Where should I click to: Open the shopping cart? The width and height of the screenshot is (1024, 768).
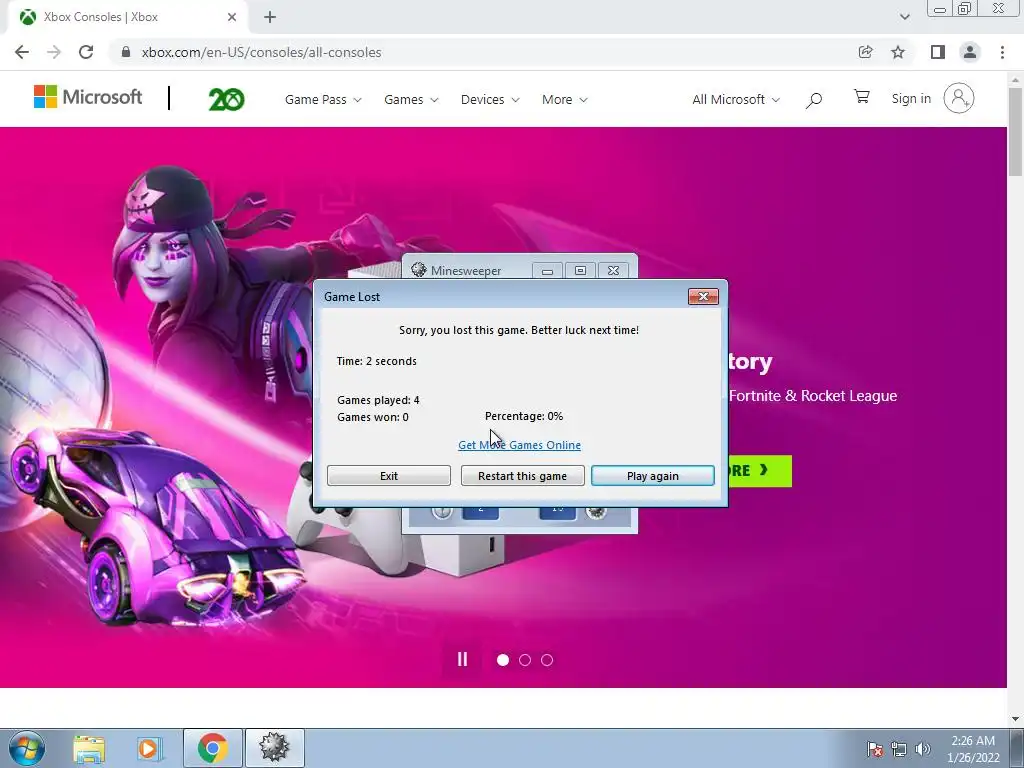pyautogui.click(x=861, y=97)
